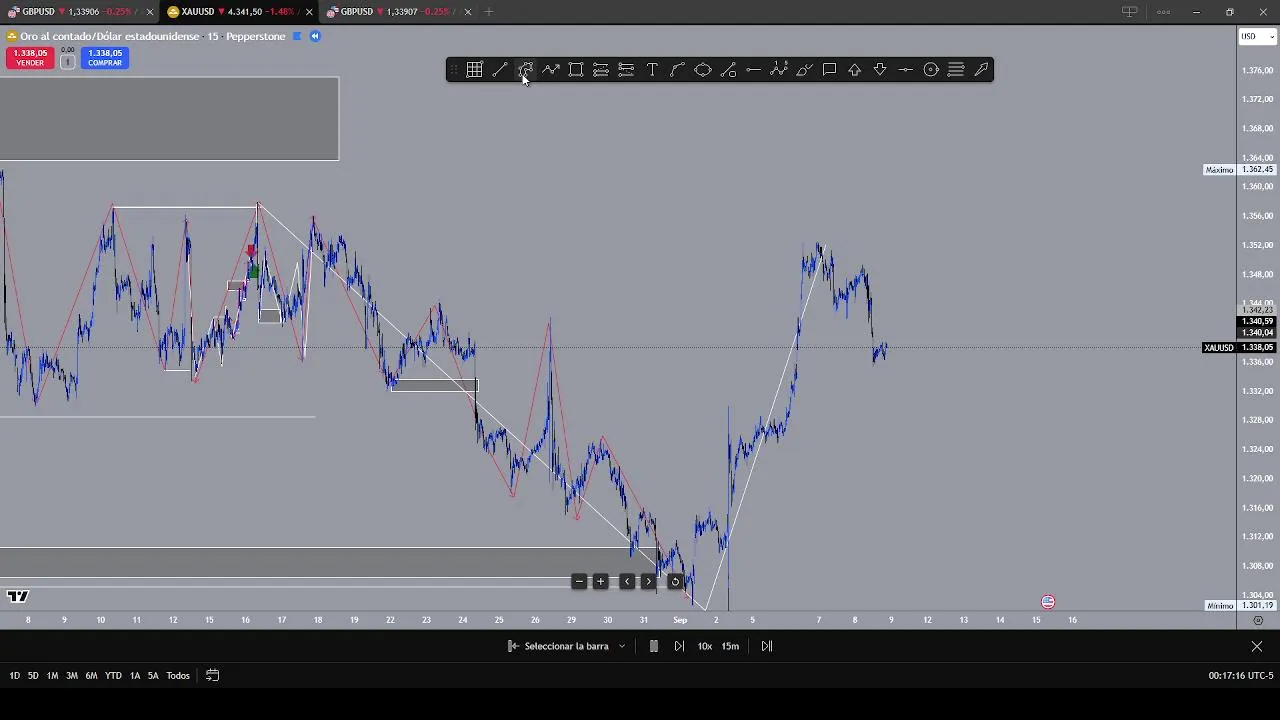Reset the chart view button

675,582
